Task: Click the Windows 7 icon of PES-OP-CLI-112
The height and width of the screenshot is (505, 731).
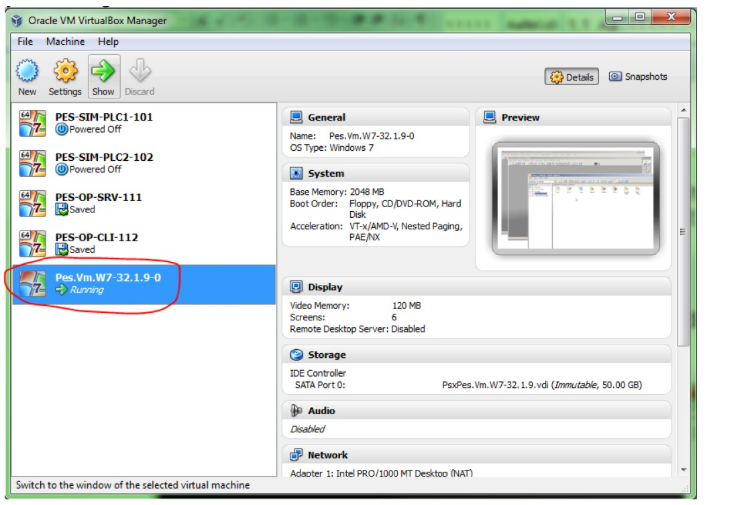Action: (x=32, y=243)
